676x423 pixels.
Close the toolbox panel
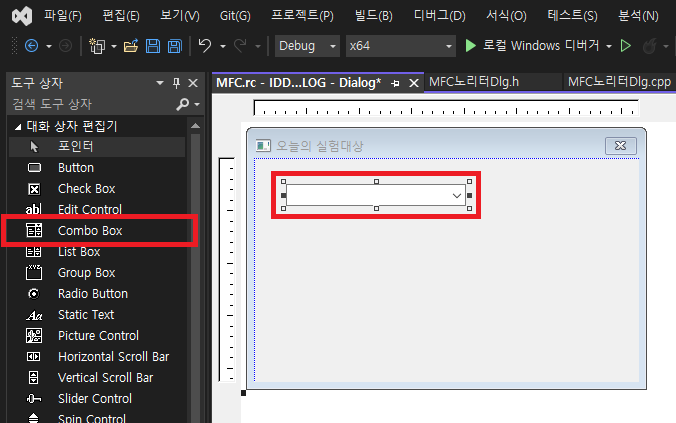[x=193, y=83]
